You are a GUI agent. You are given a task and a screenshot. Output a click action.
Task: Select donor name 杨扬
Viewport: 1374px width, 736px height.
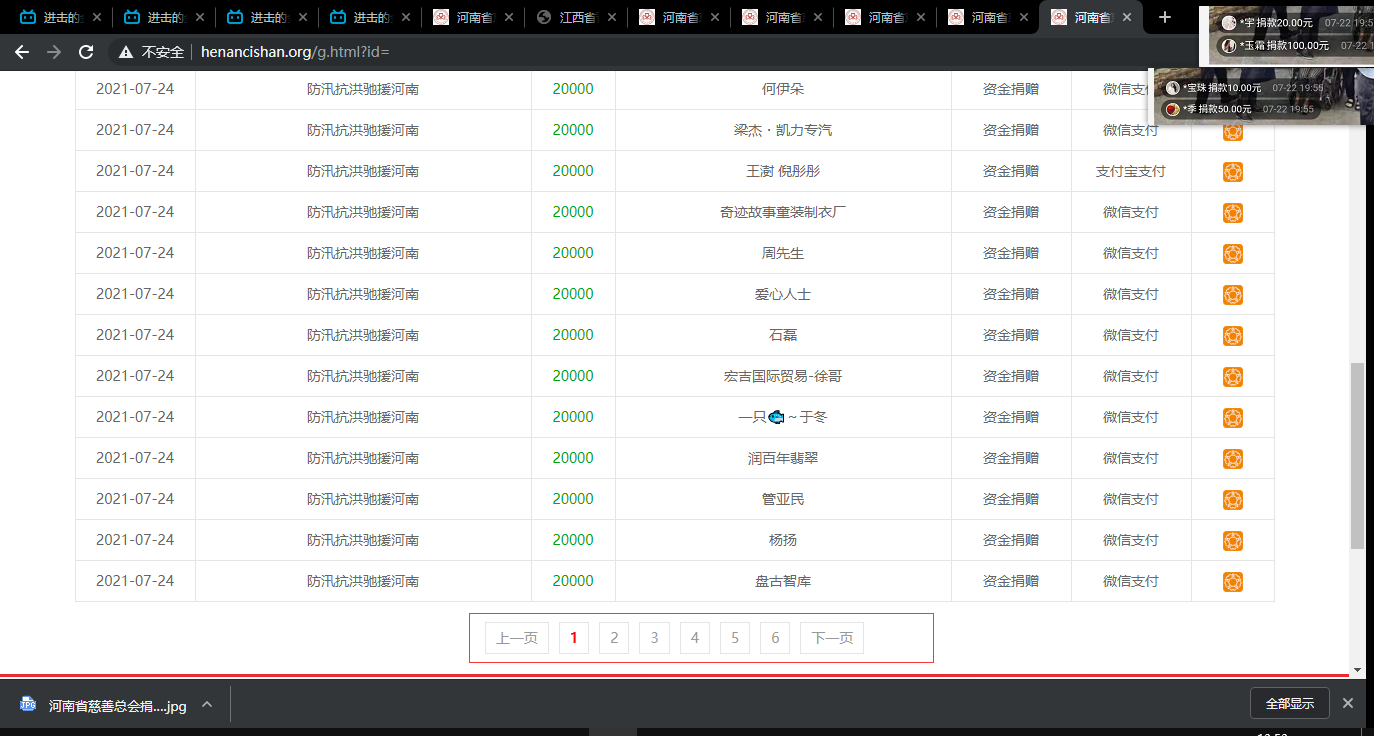[x=783, y=540]
